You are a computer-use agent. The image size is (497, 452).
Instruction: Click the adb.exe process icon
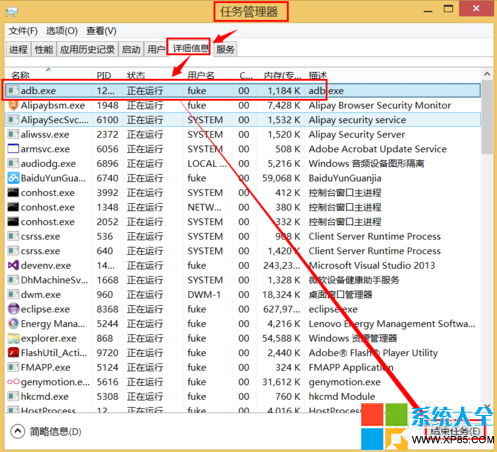coord(13,90)
